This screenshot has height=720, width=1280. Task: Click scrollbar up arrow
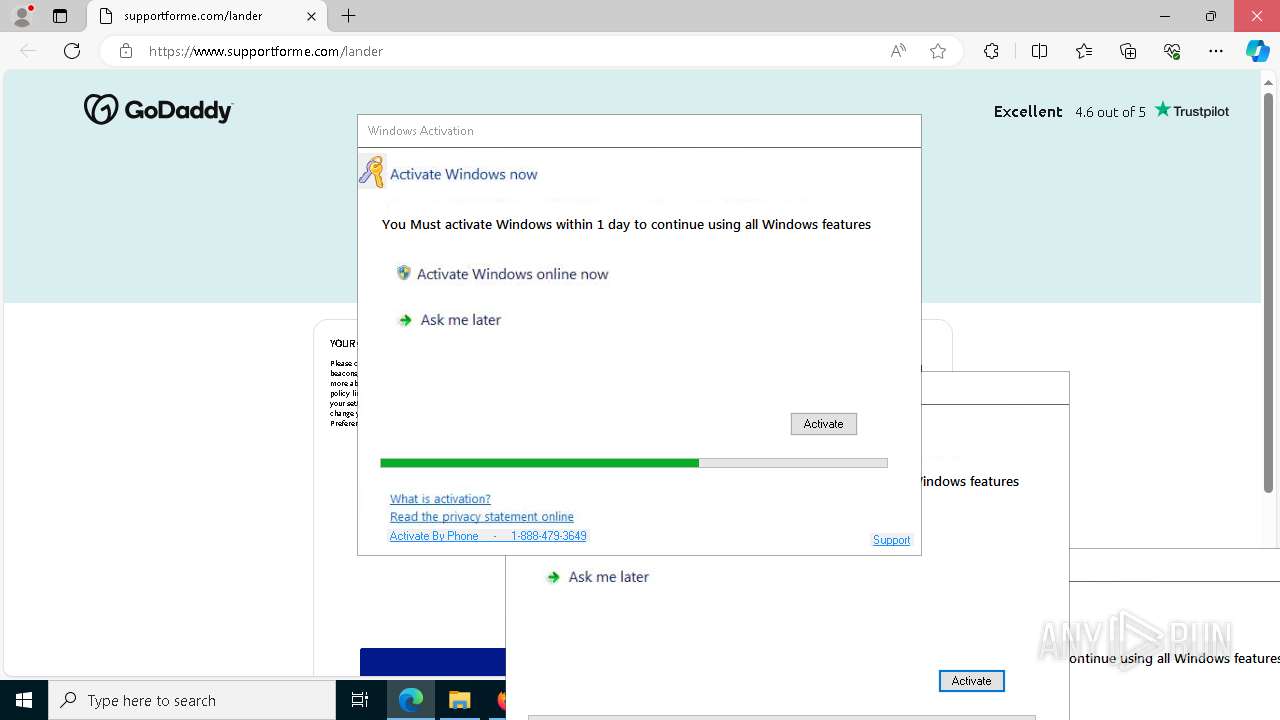point(1269,82)
